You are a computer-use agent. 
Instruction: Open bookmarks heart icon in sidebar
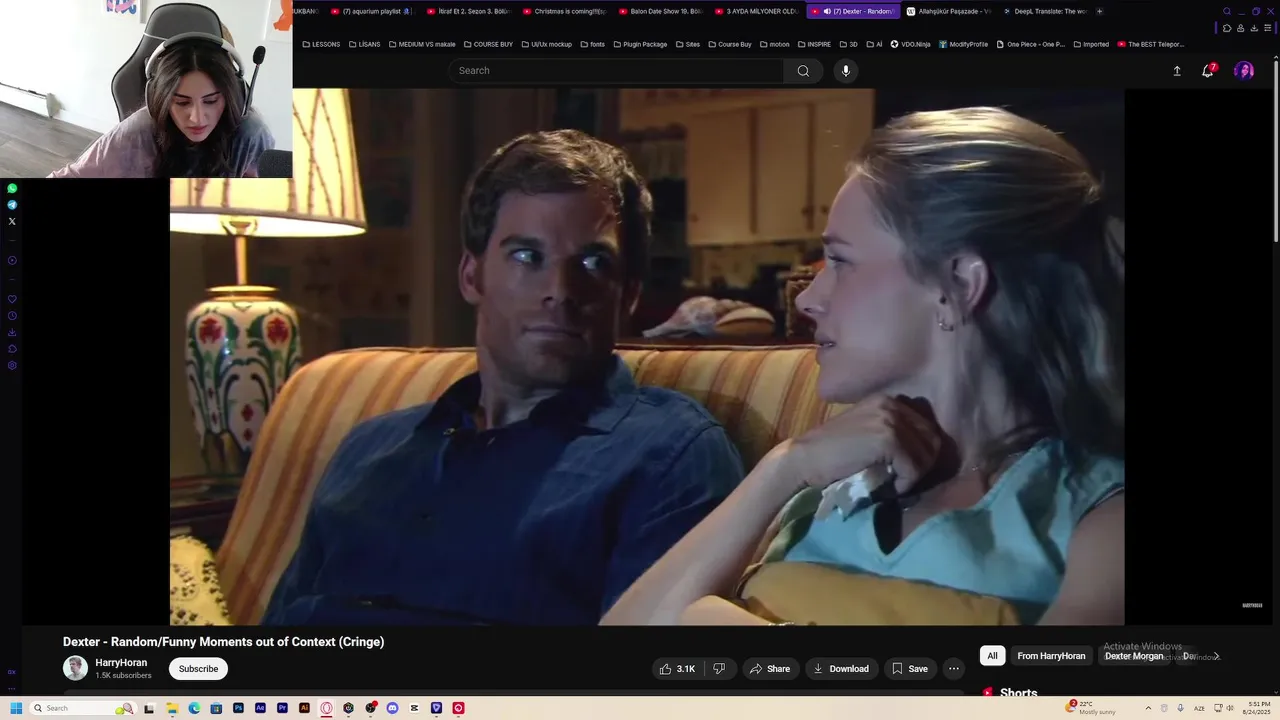(12, 299)
